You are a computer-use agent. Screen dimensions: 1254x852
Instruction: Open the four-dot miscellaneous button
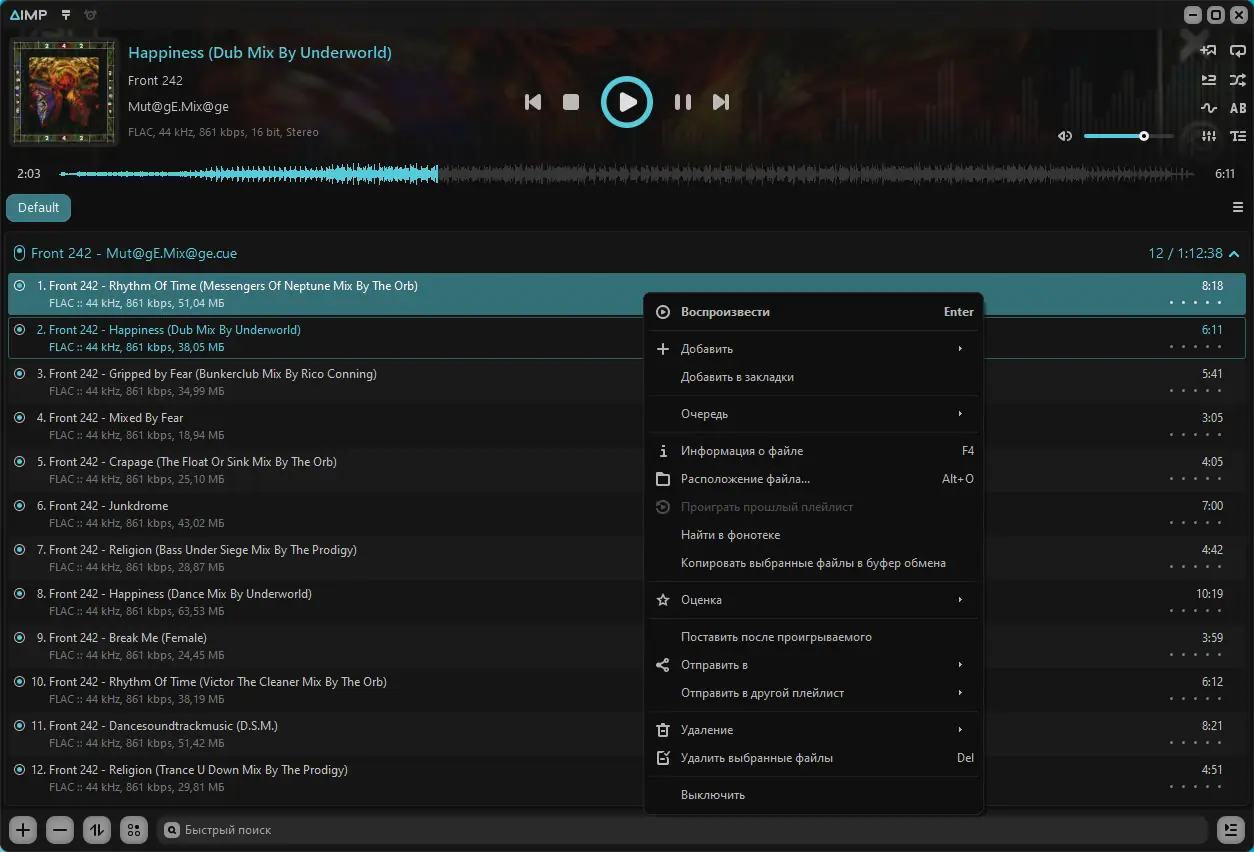coord(134,830)
